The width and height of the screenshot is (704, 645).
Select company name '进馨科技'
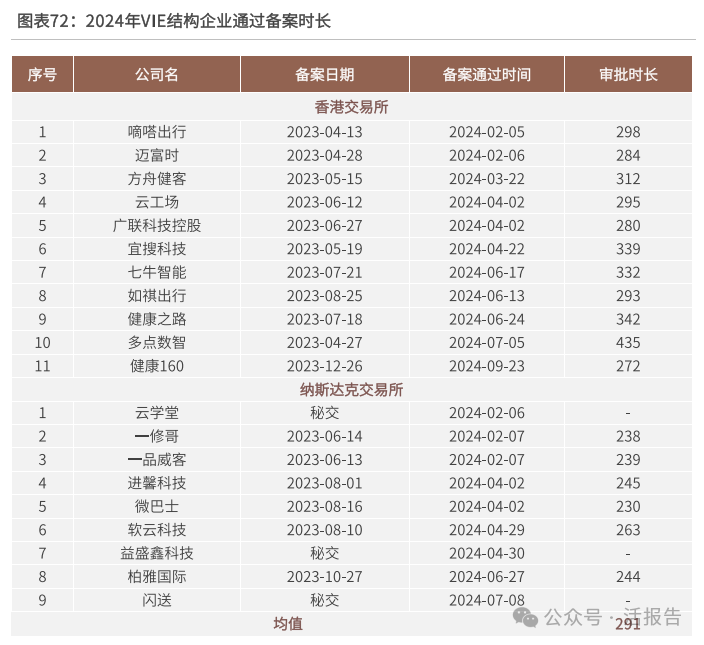point(157,483)
